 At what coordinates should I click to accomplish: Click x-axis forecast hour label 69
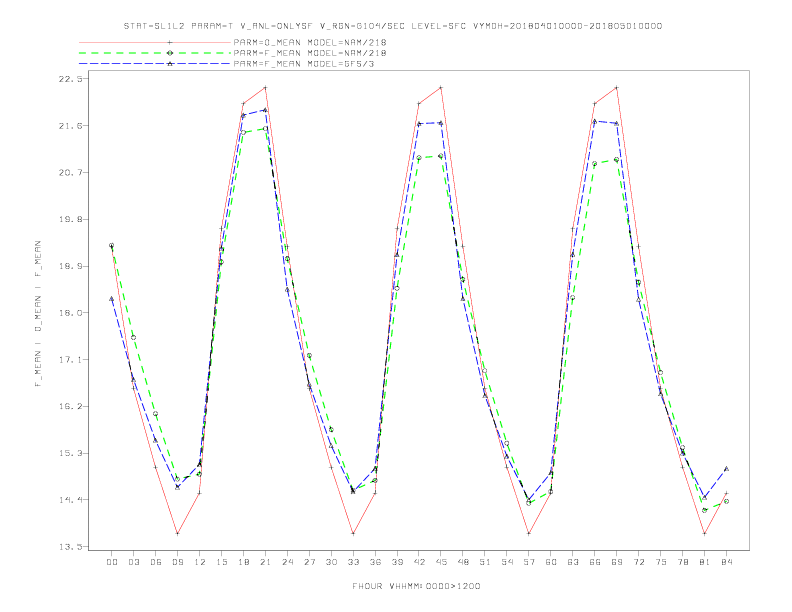coord(617,562)
